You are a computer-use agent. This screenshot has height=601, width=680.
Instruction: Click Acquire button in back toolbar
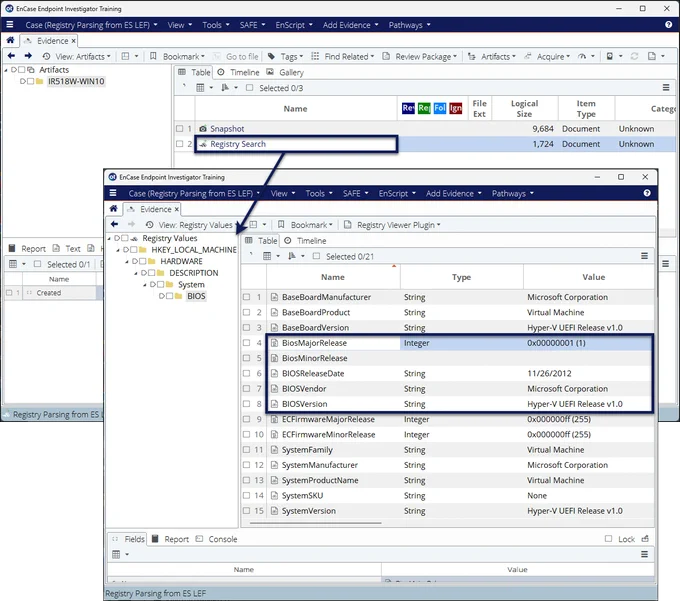coord(547,56)
